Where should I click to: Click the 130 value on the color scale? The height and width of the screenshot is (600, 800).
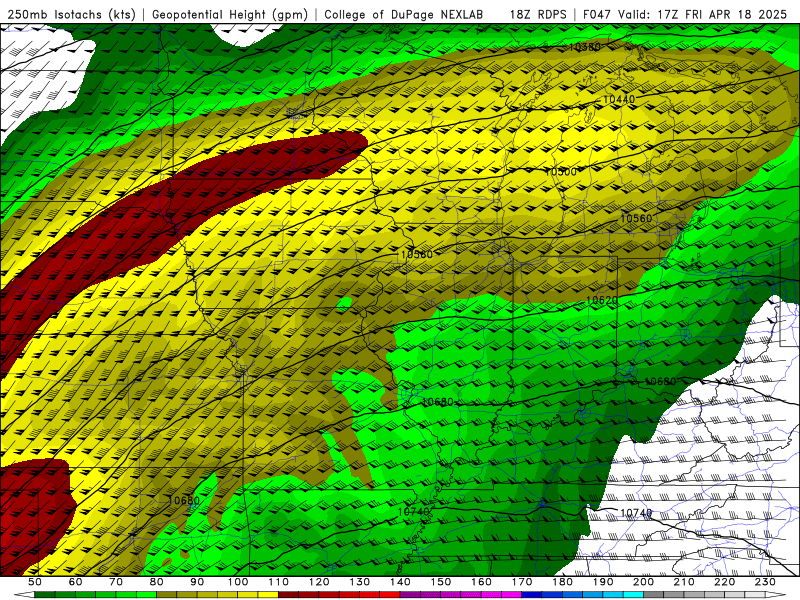click(x=360, y=582)
